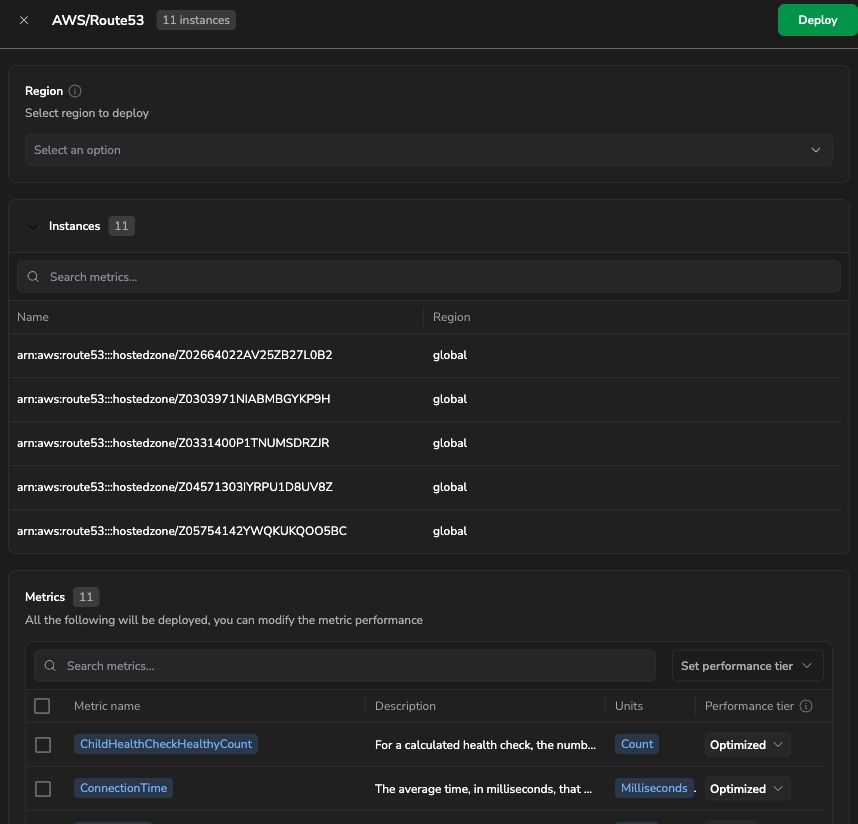This screenshot has width=858, height=824.
Task: Focus the Metrics search metrics field
Action: (345, 666)
